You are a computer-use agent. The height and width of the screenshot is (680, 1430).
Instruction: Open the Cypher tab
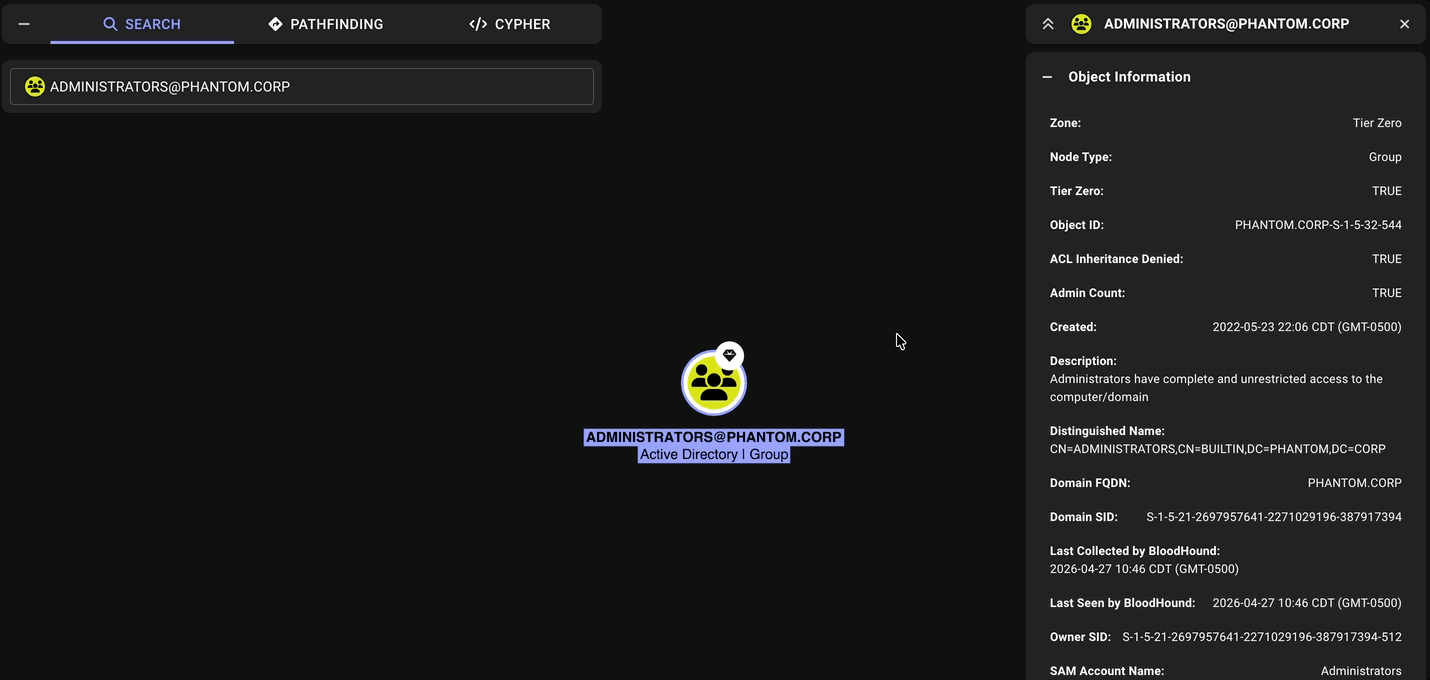point(509,24)
